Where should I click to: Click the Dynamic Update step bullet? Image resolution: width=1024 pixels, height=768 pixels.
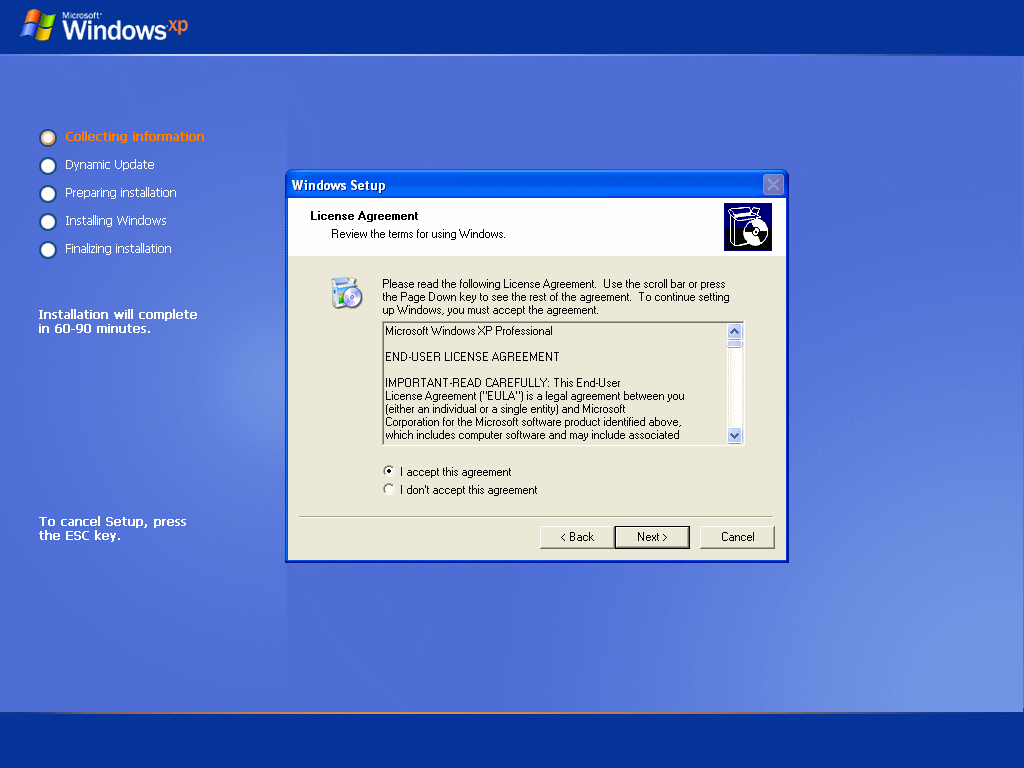pos(48,165)
